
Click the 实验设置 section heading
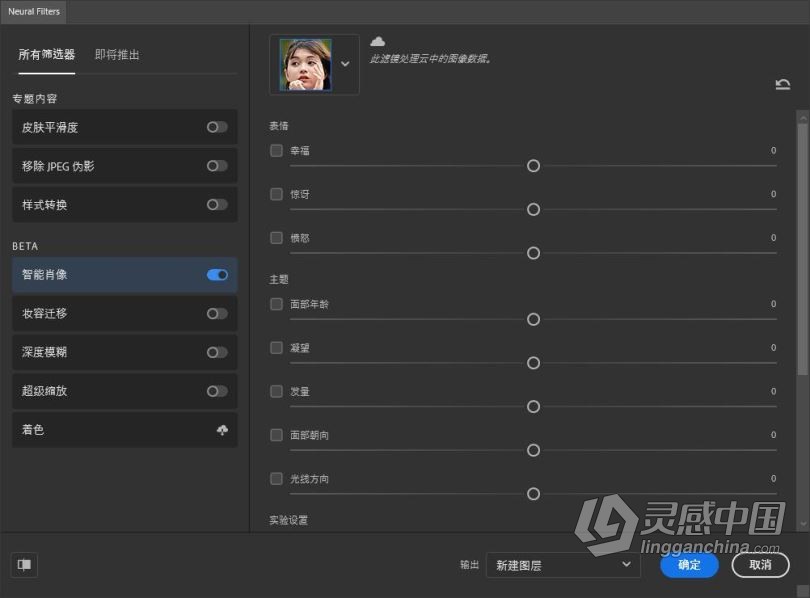[288, 520]
